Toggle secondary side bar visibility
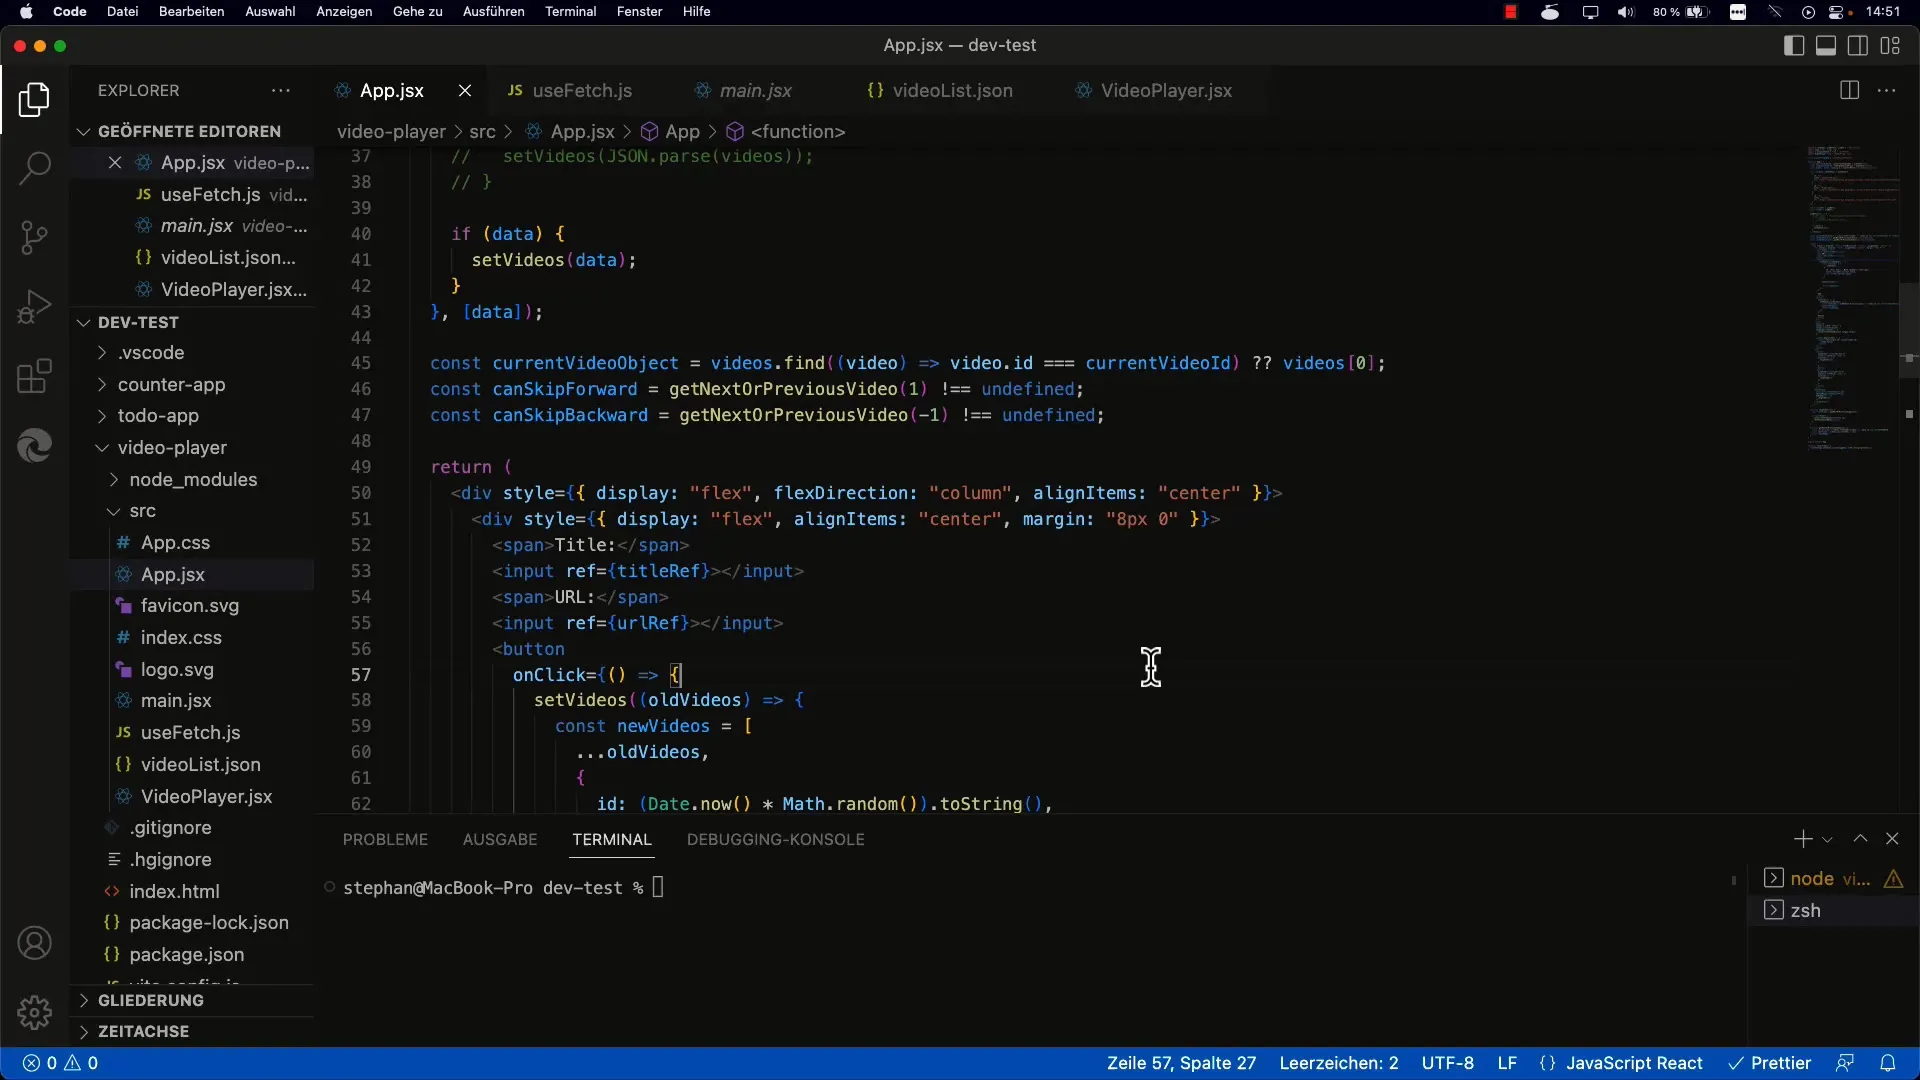The image size is (1920, 1080). (x=1858, y=45)
